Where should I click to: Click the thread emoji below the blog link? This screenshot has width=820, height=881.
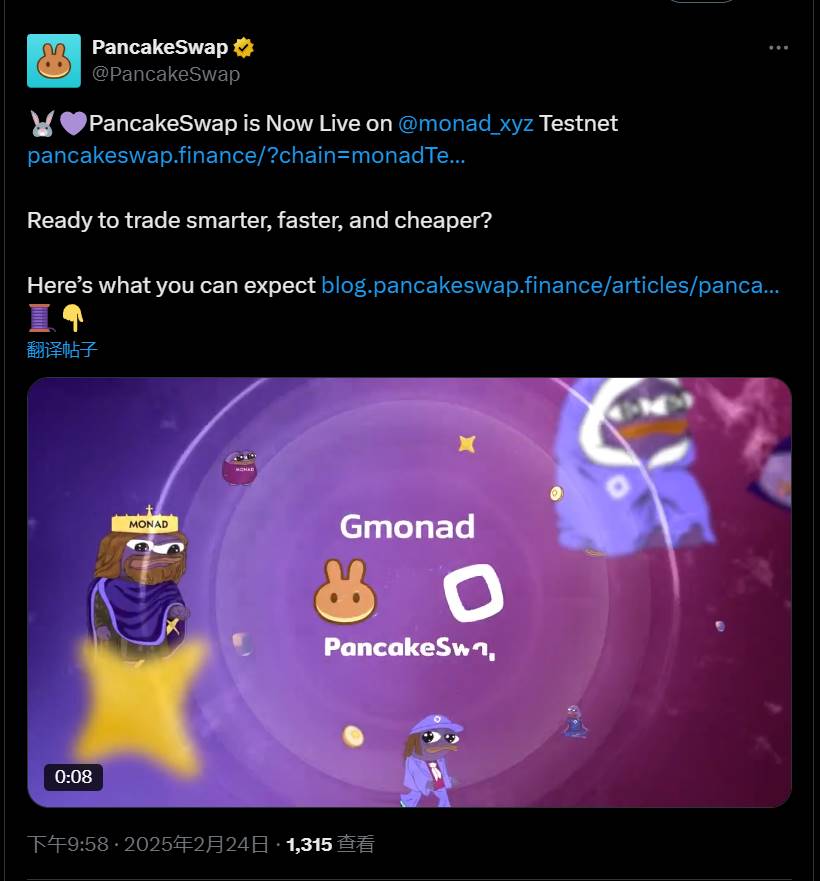40,318
